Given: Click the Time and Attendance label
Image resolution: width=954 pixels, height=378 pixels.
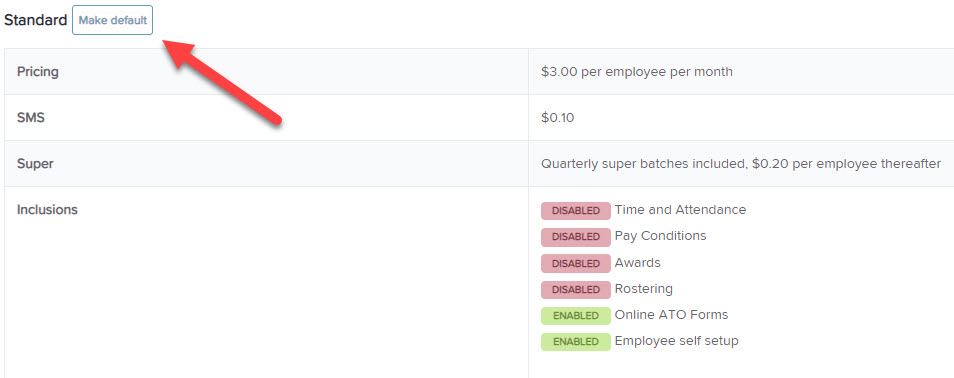Looking at the screenshot, I should 680,209.
